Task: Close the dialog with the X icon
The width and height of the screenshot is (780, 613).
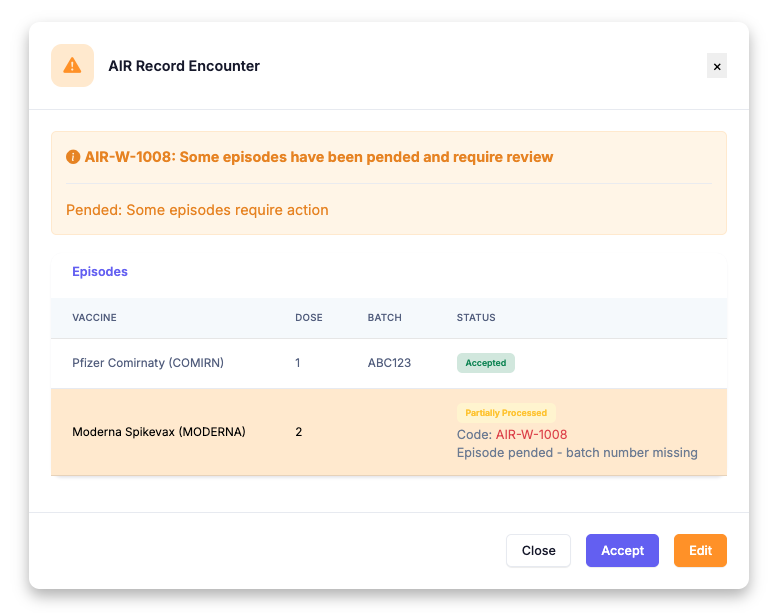Action: (x=716, y=66)
